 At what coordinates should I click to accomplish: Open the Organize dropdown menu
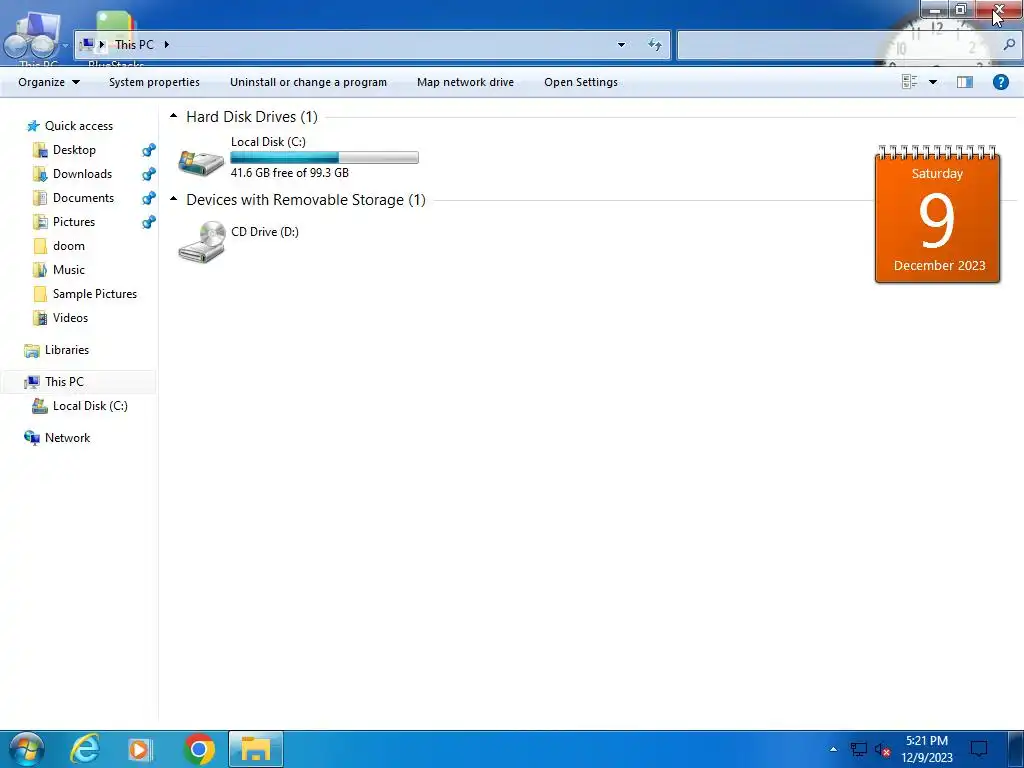49,82
